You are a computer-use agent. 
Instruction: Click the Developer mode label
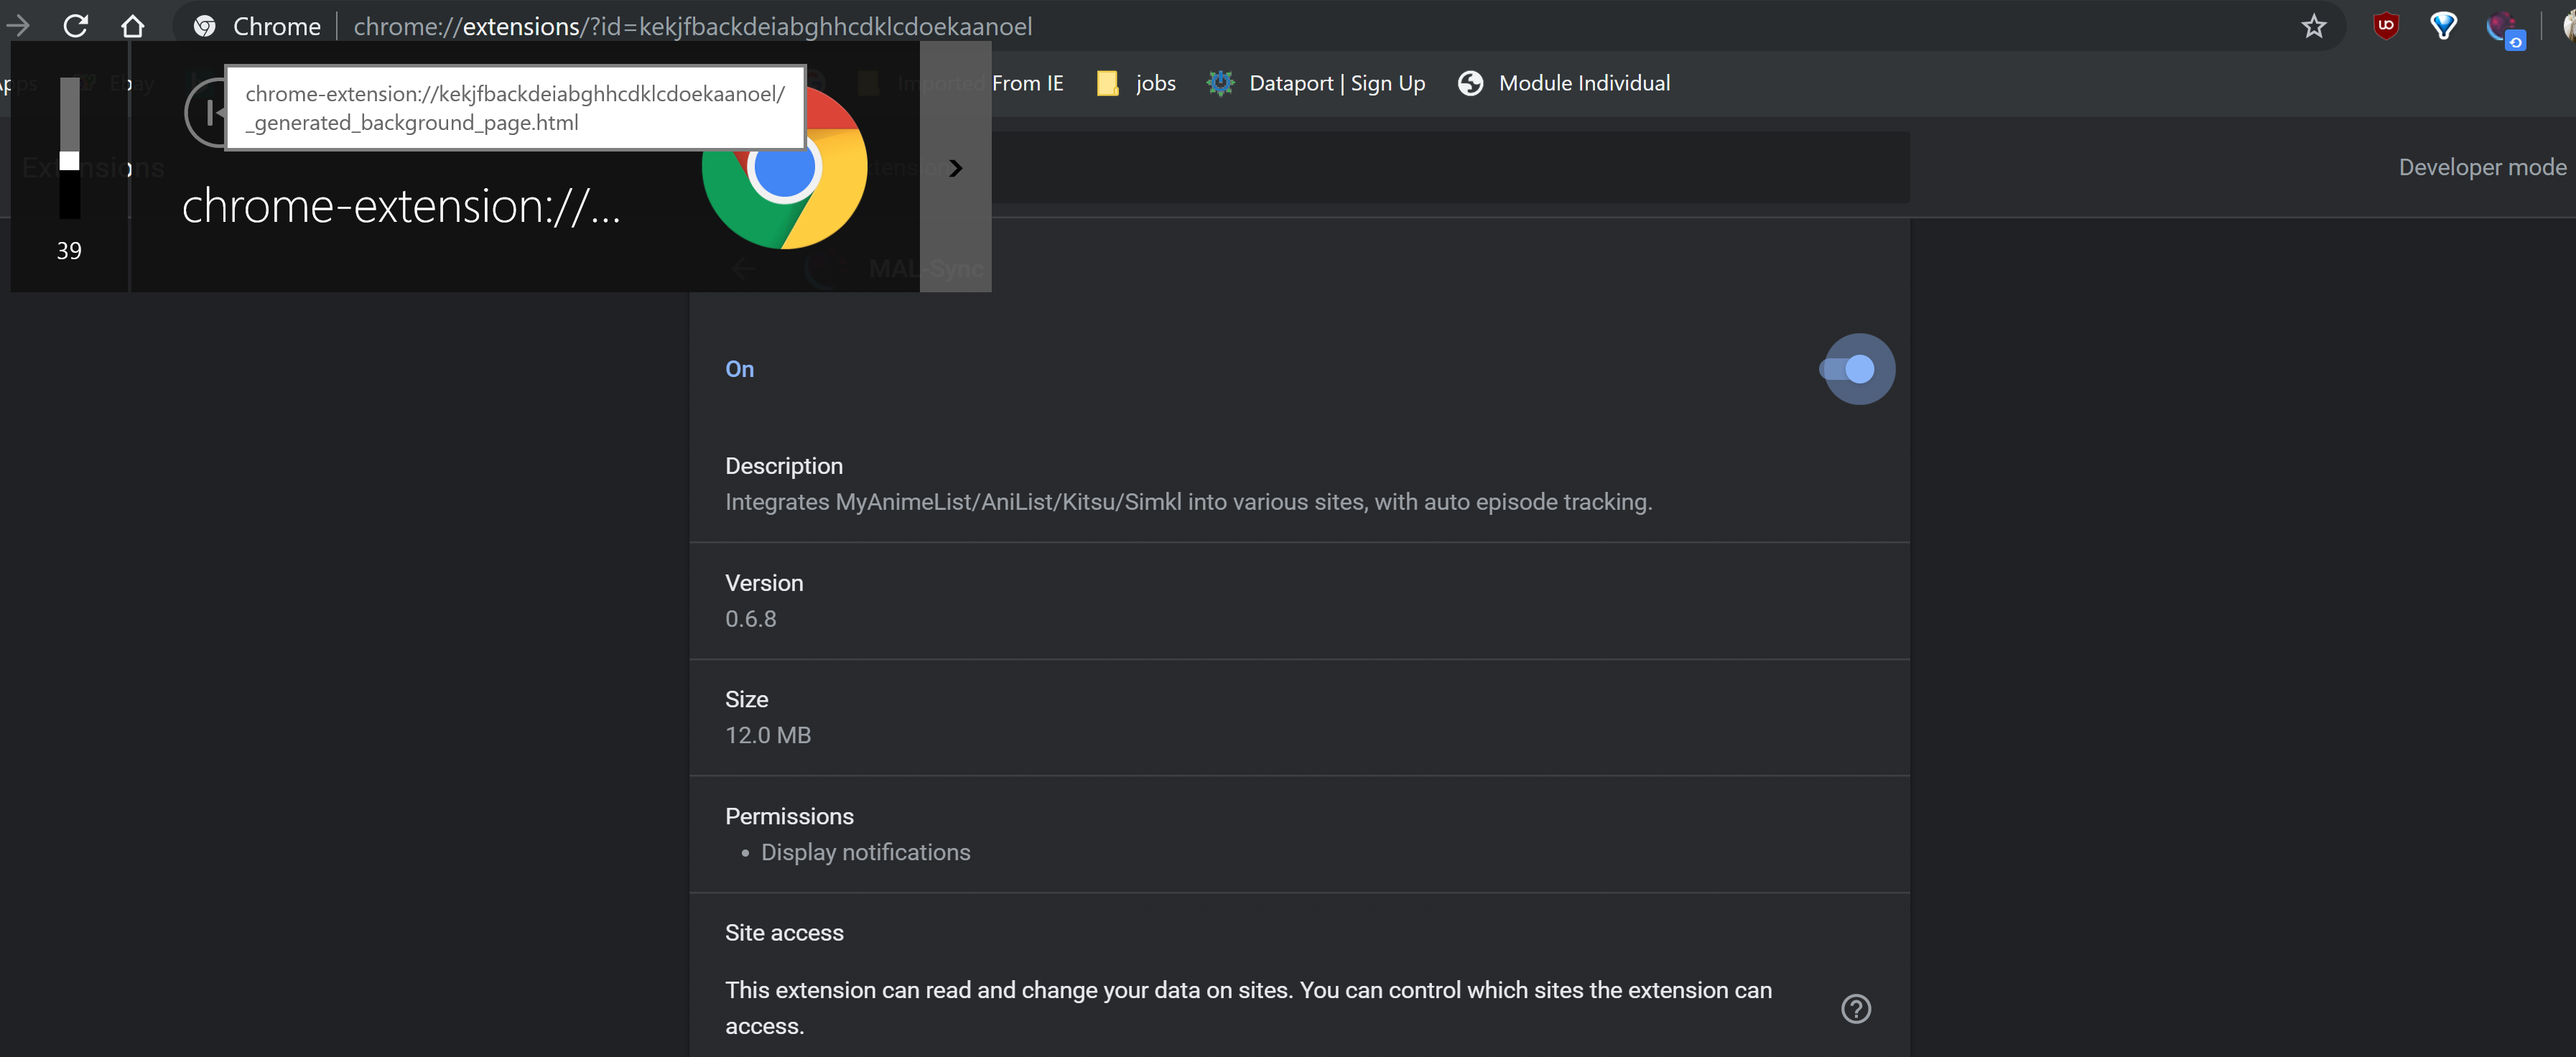[x=2481, y=167]
